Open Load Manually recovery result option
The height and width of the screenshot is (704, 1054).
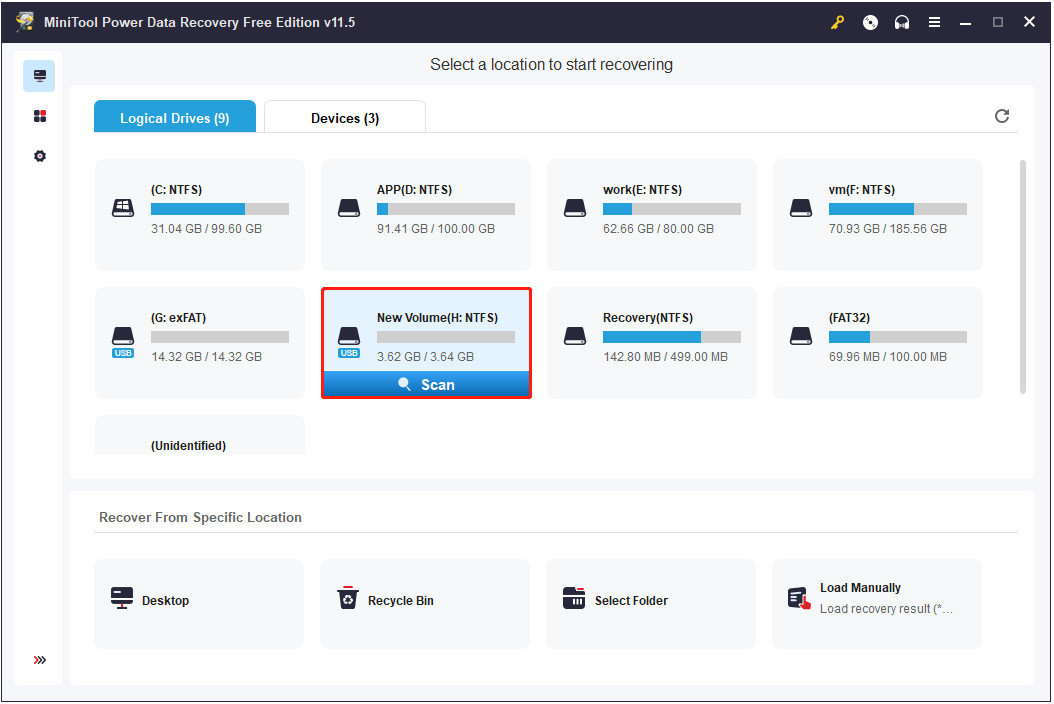[x=877, y=604]
